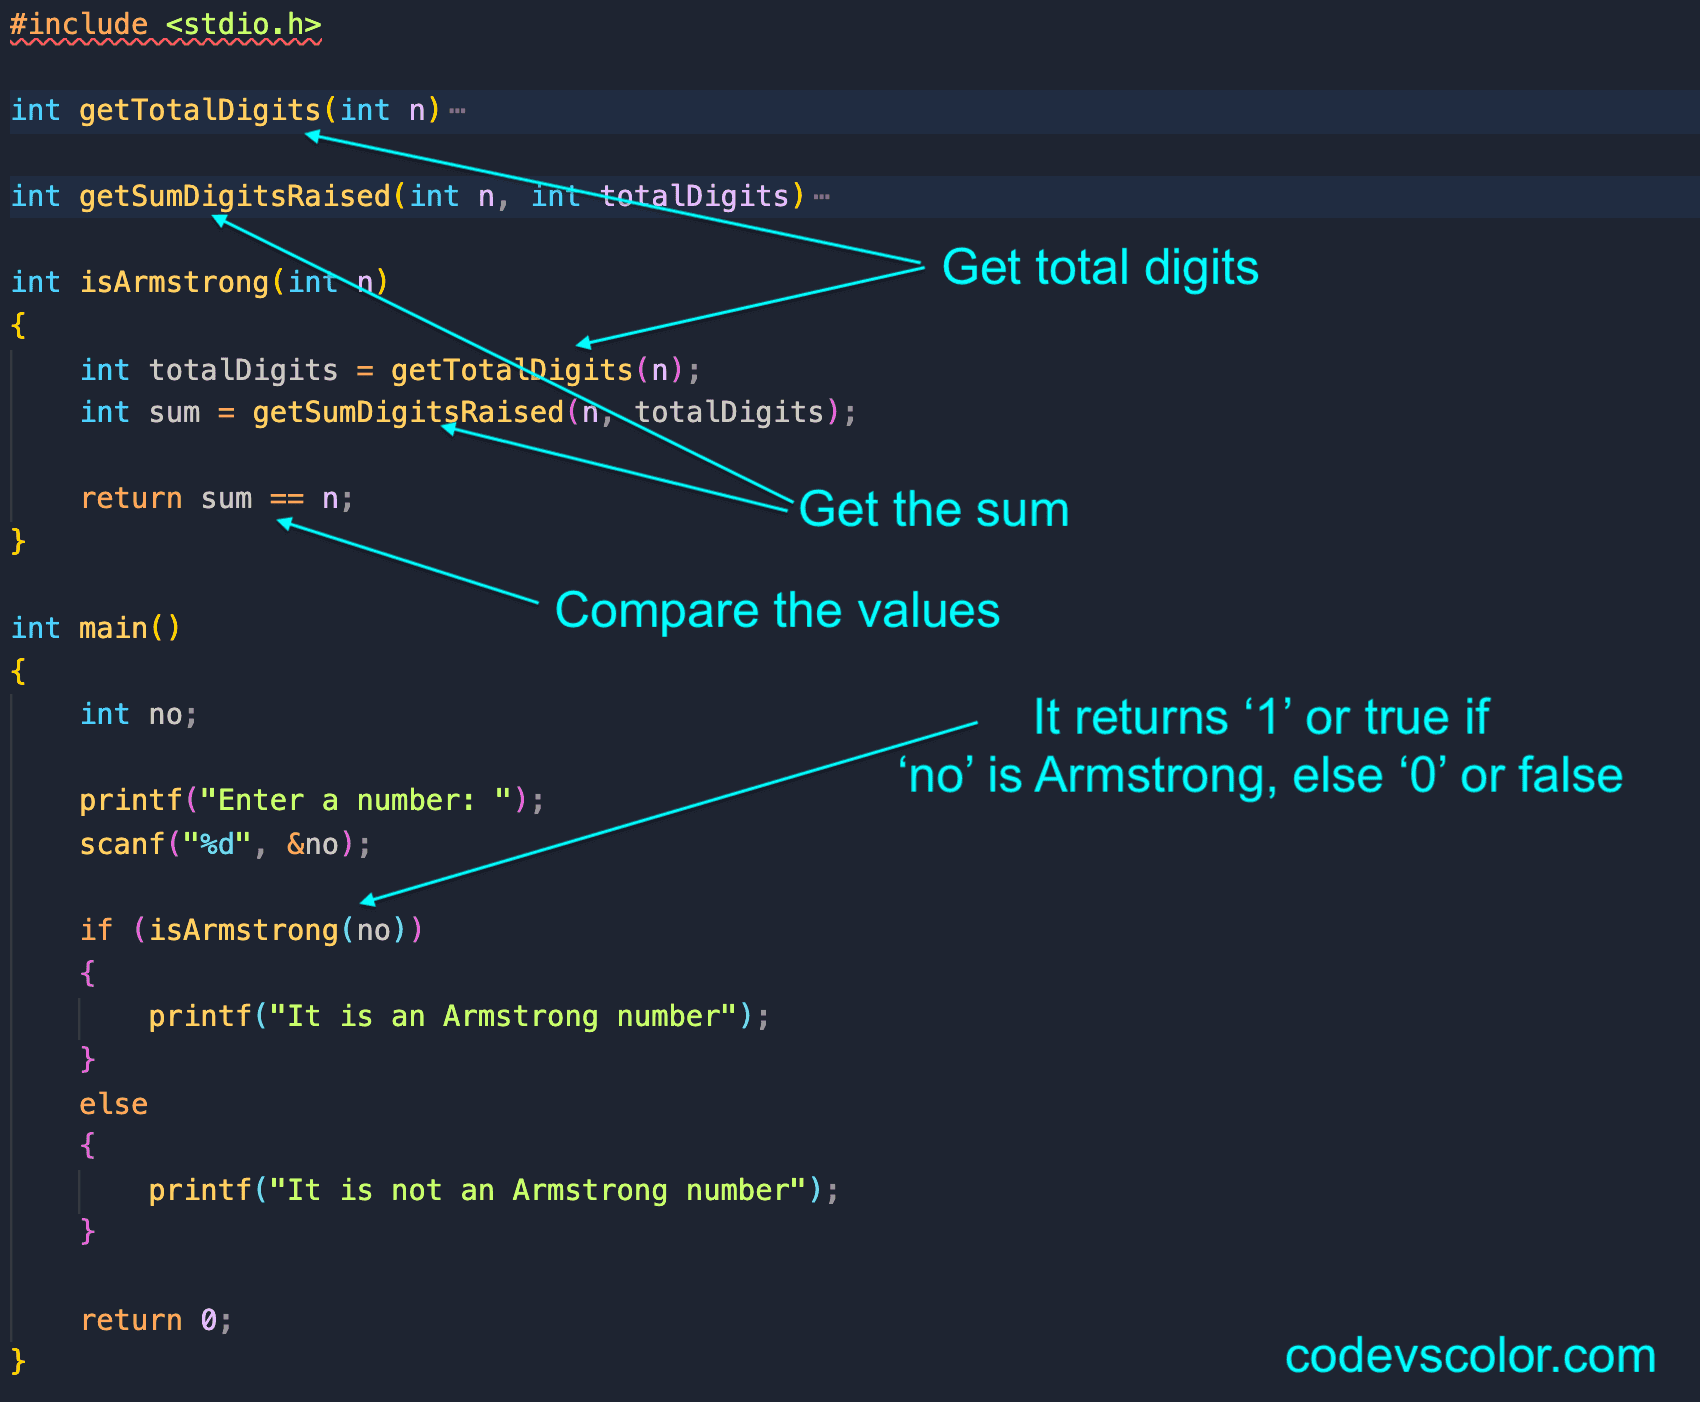Click the printf "Enter a number: " line

312,800
